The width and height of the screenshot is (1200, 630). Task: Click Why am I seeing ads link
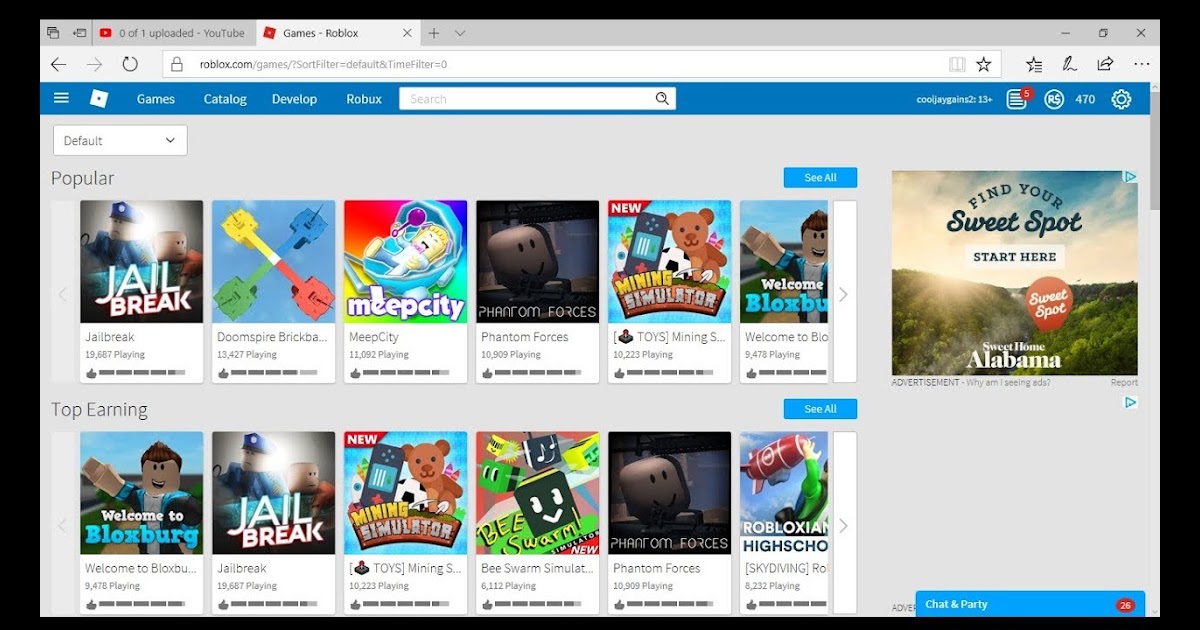1007,382
